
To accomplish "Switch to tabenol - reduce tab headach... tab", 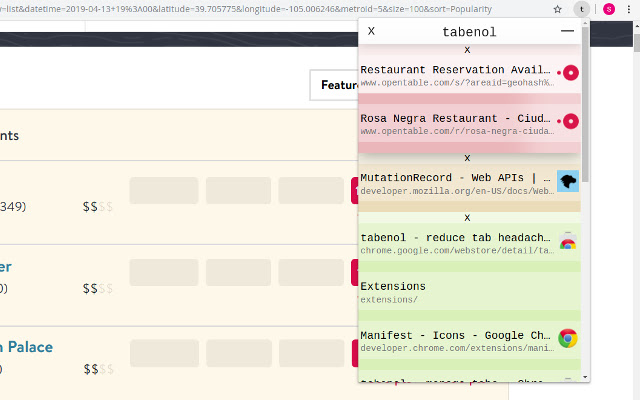I will pos(469,243).
